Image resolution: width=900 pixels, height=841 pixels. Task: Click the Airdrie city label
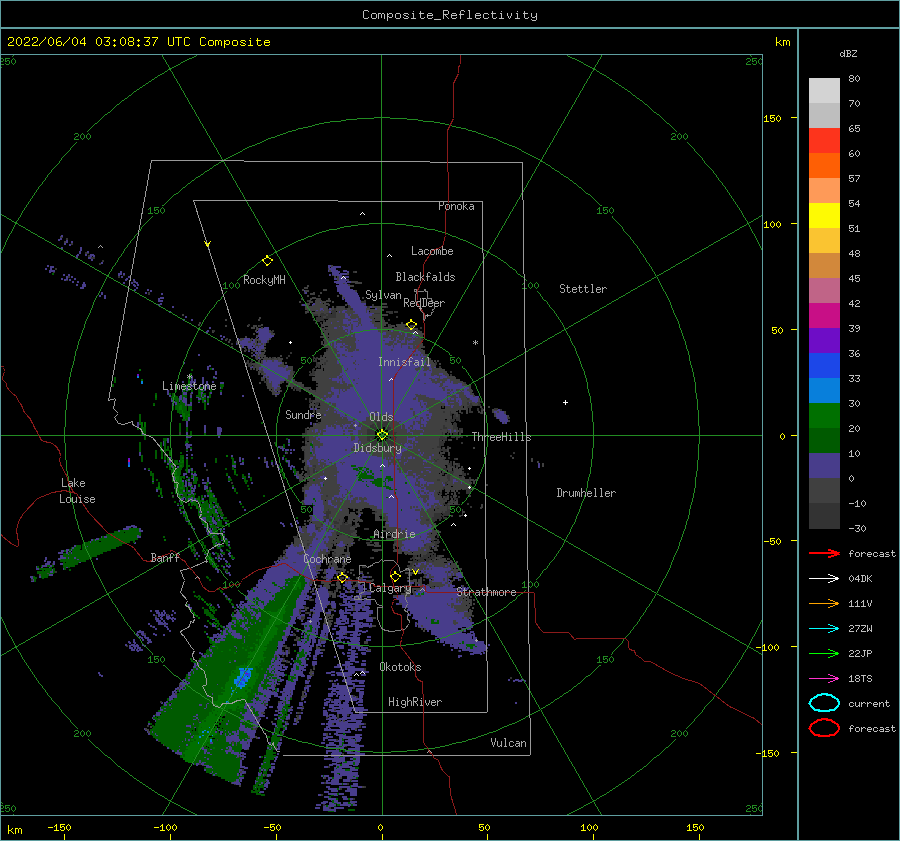click(x=394, y=534)
